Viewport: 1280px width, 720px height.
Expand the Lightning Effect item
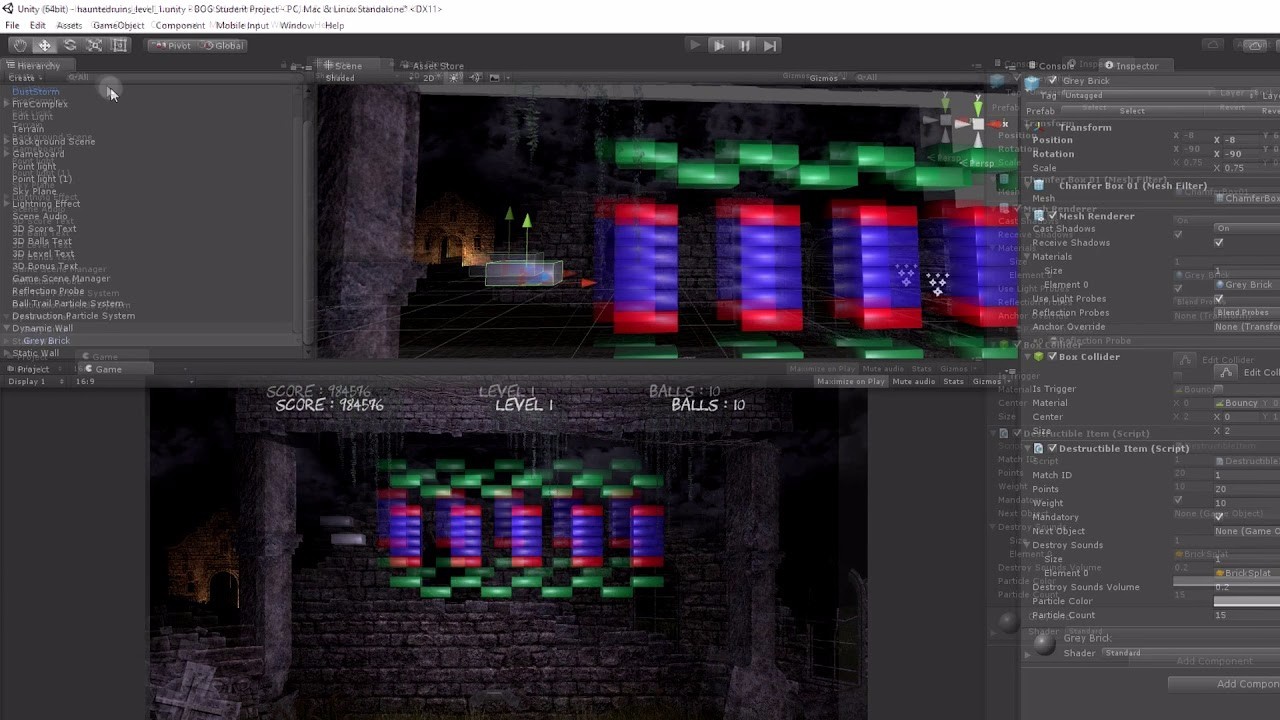(7, 204)
